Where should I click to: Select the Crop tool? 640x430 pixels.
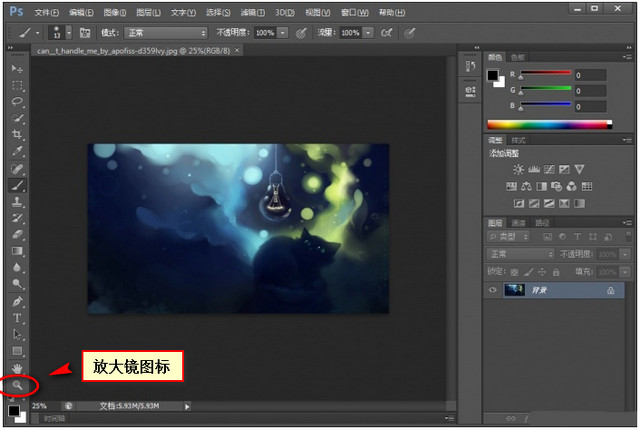(17, 135)
